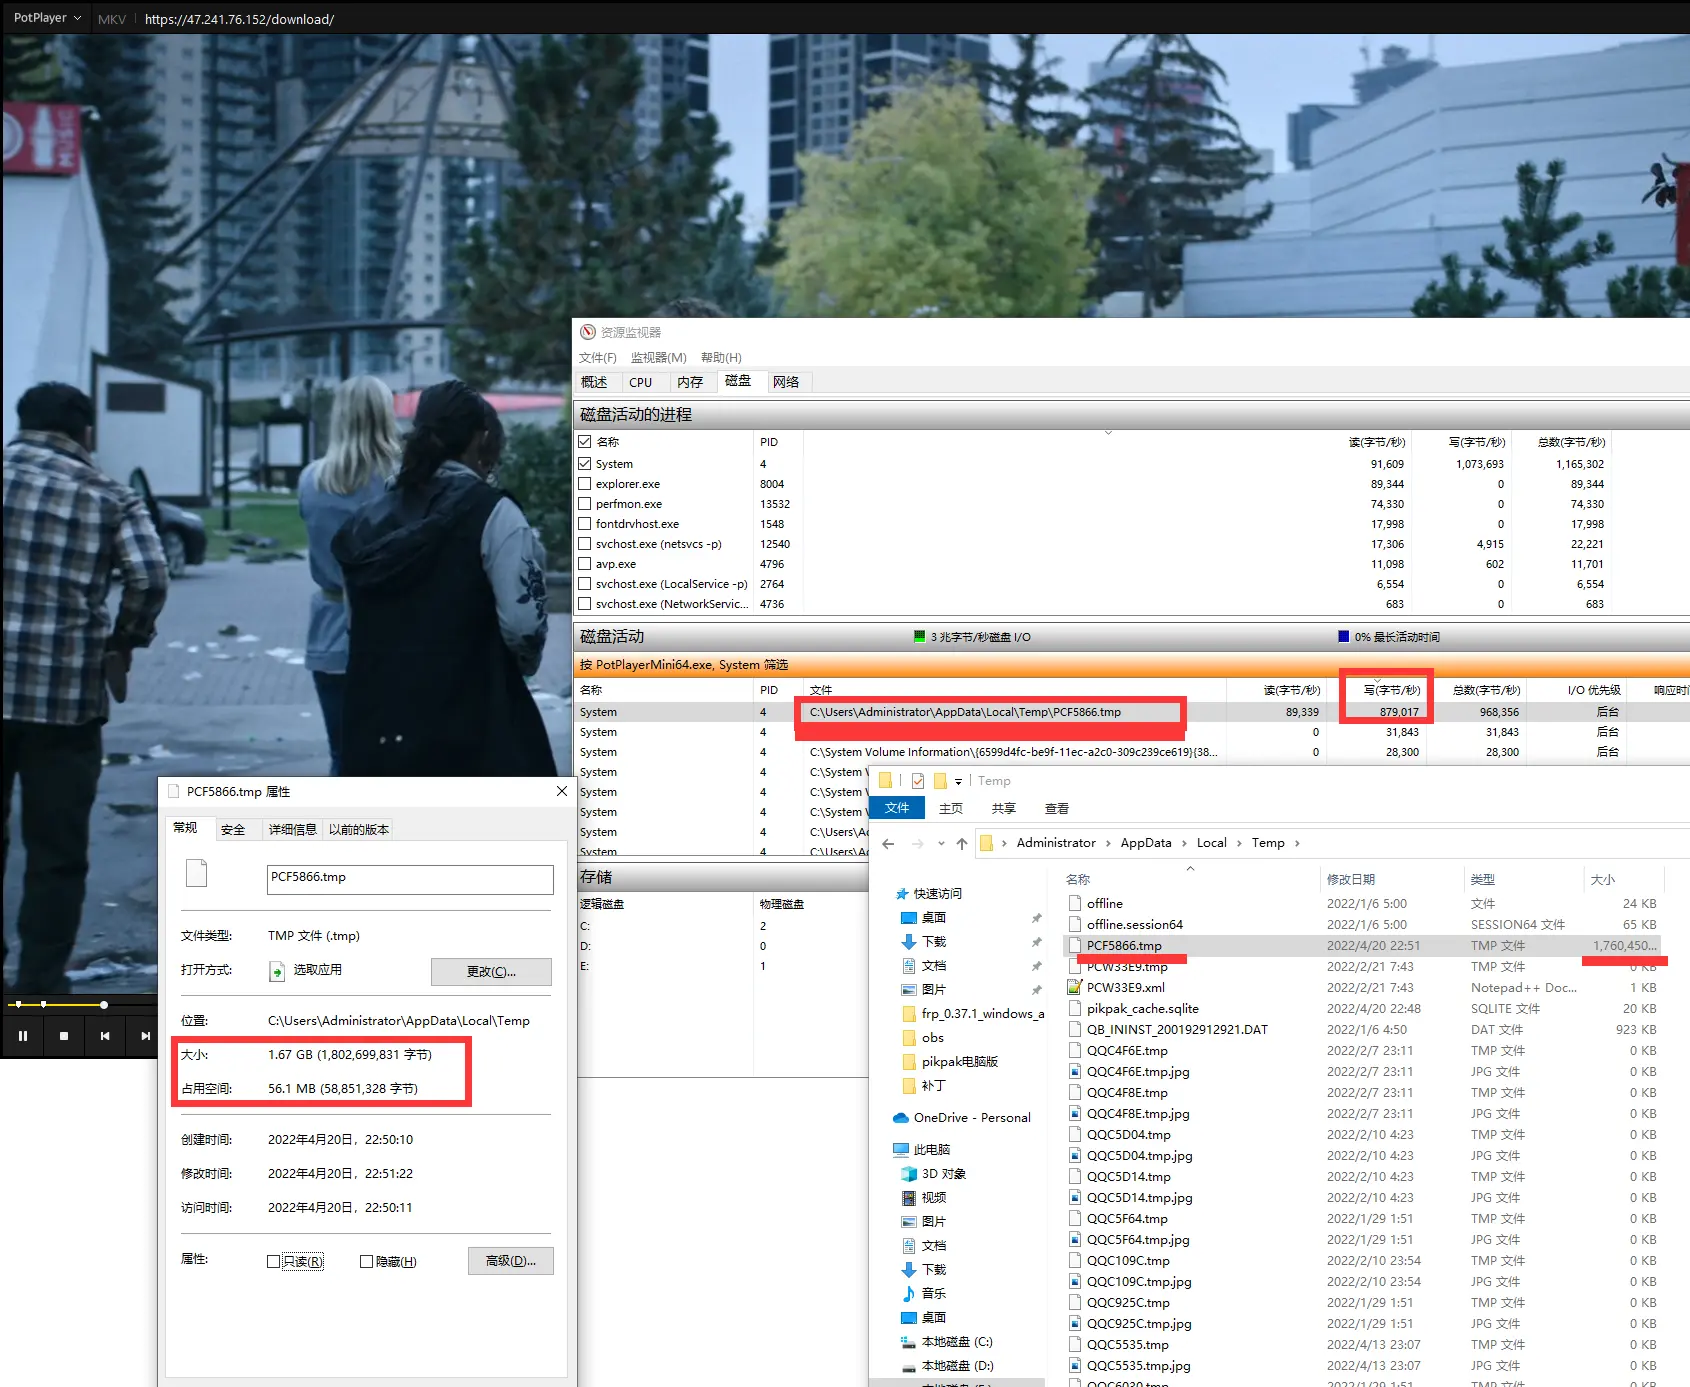Open 音乐 in the Explorer sidebar
Viewport: 1690px width, 1387px height.
coord(924,1294)
